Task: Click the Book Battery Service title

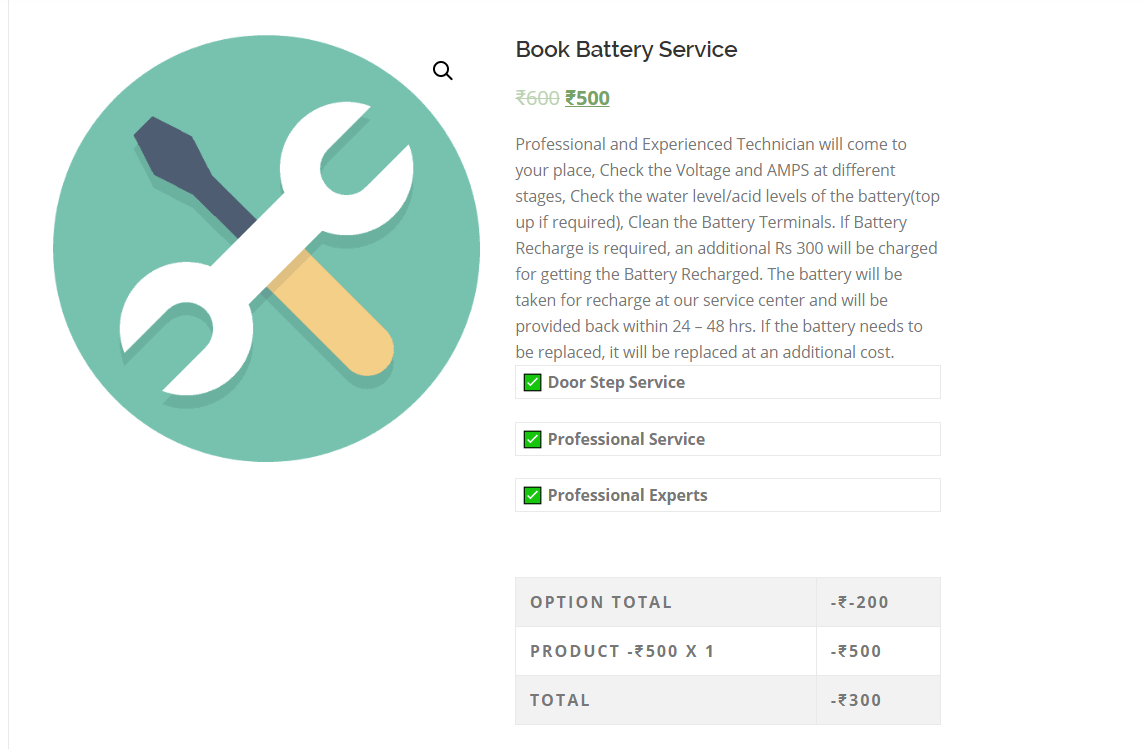Action: pyautogui.click(x=626, y=50)
